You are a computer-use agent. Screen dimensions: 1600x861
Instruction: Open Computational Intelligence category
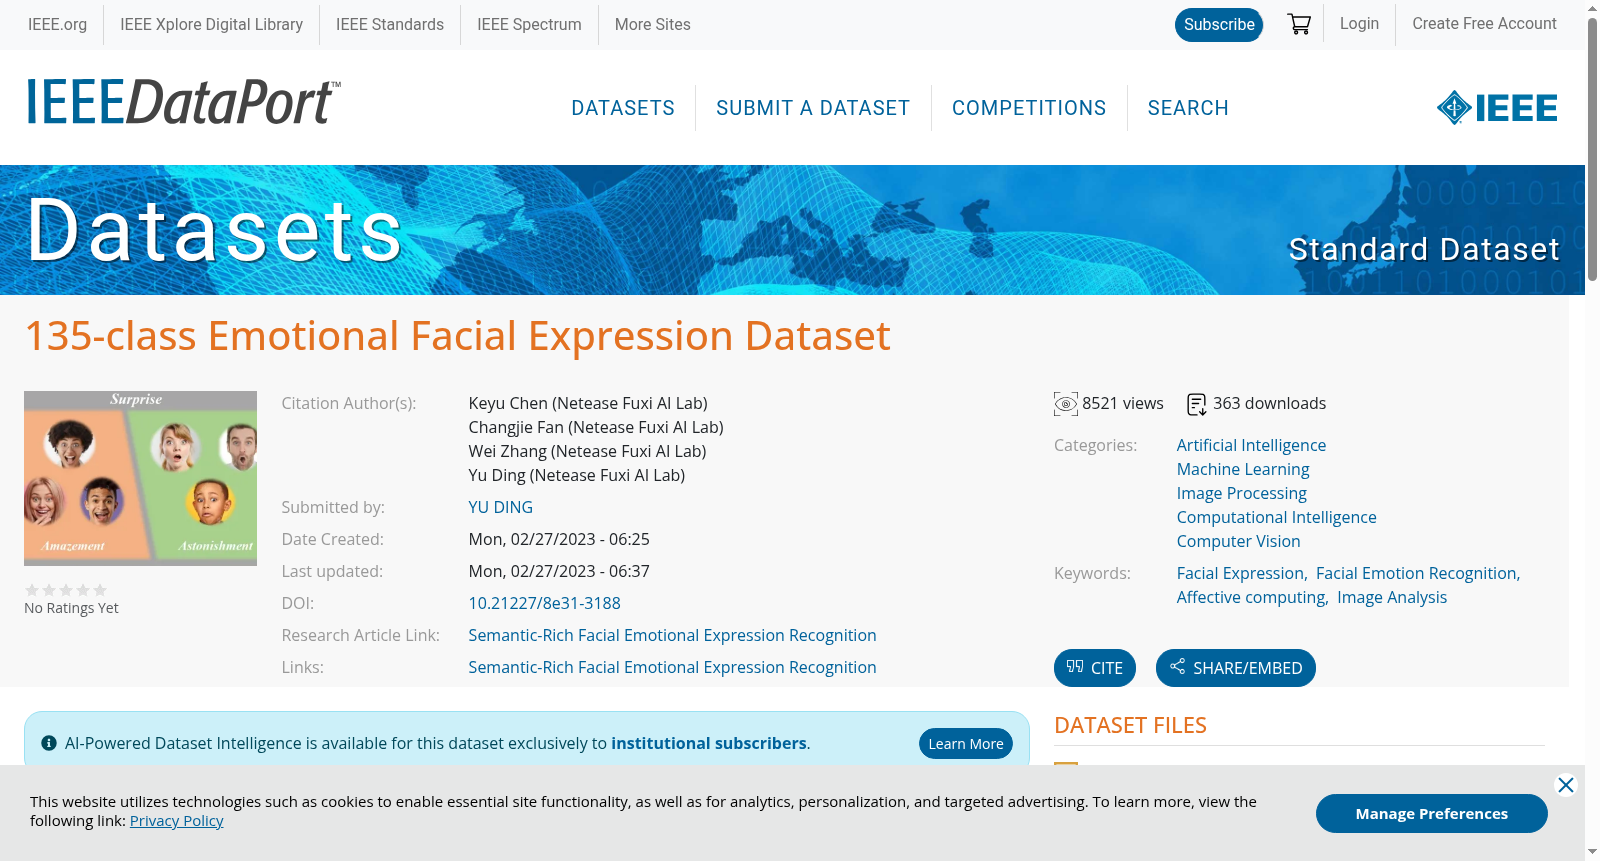pyautogui.click(x=1277, y=517)
